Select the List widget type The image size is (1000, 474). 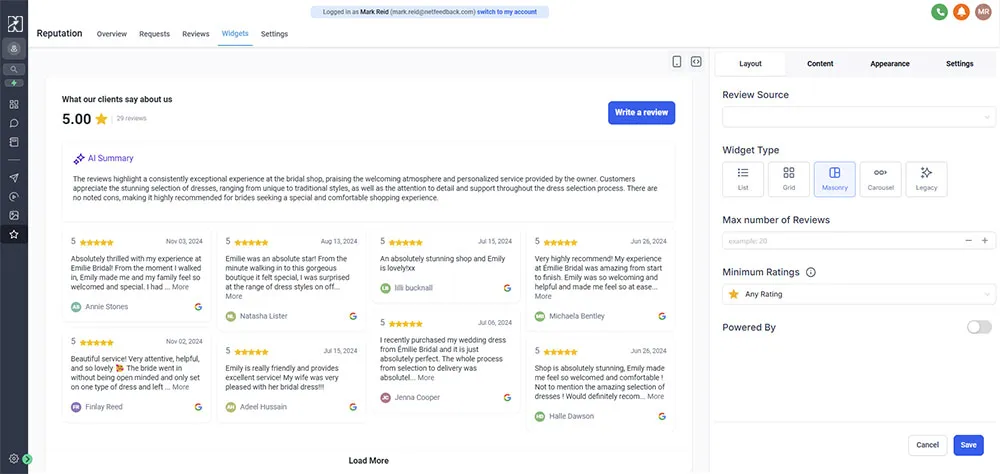[x=743, y=179]
